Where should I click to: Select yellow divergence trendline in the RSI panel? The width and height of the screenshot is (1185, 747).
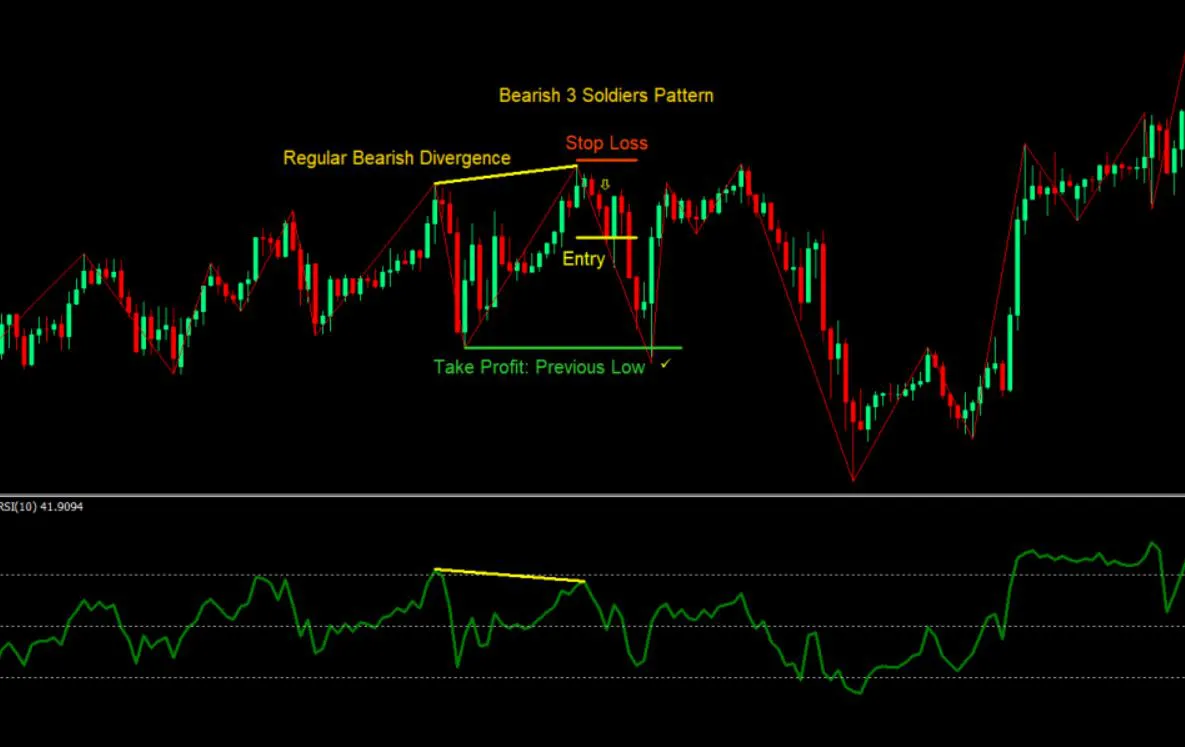[x=510, y=575]
